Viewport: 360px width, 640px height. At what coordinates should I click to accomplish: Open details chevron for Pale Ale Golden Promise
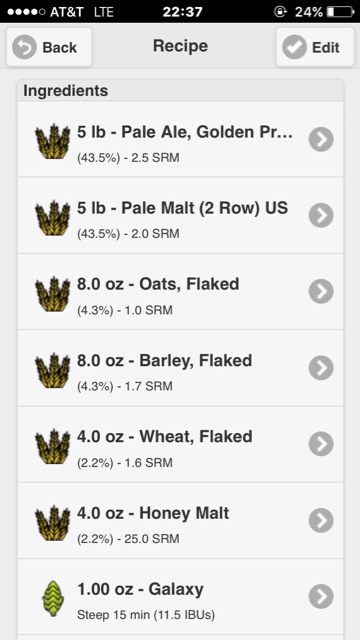321,139
